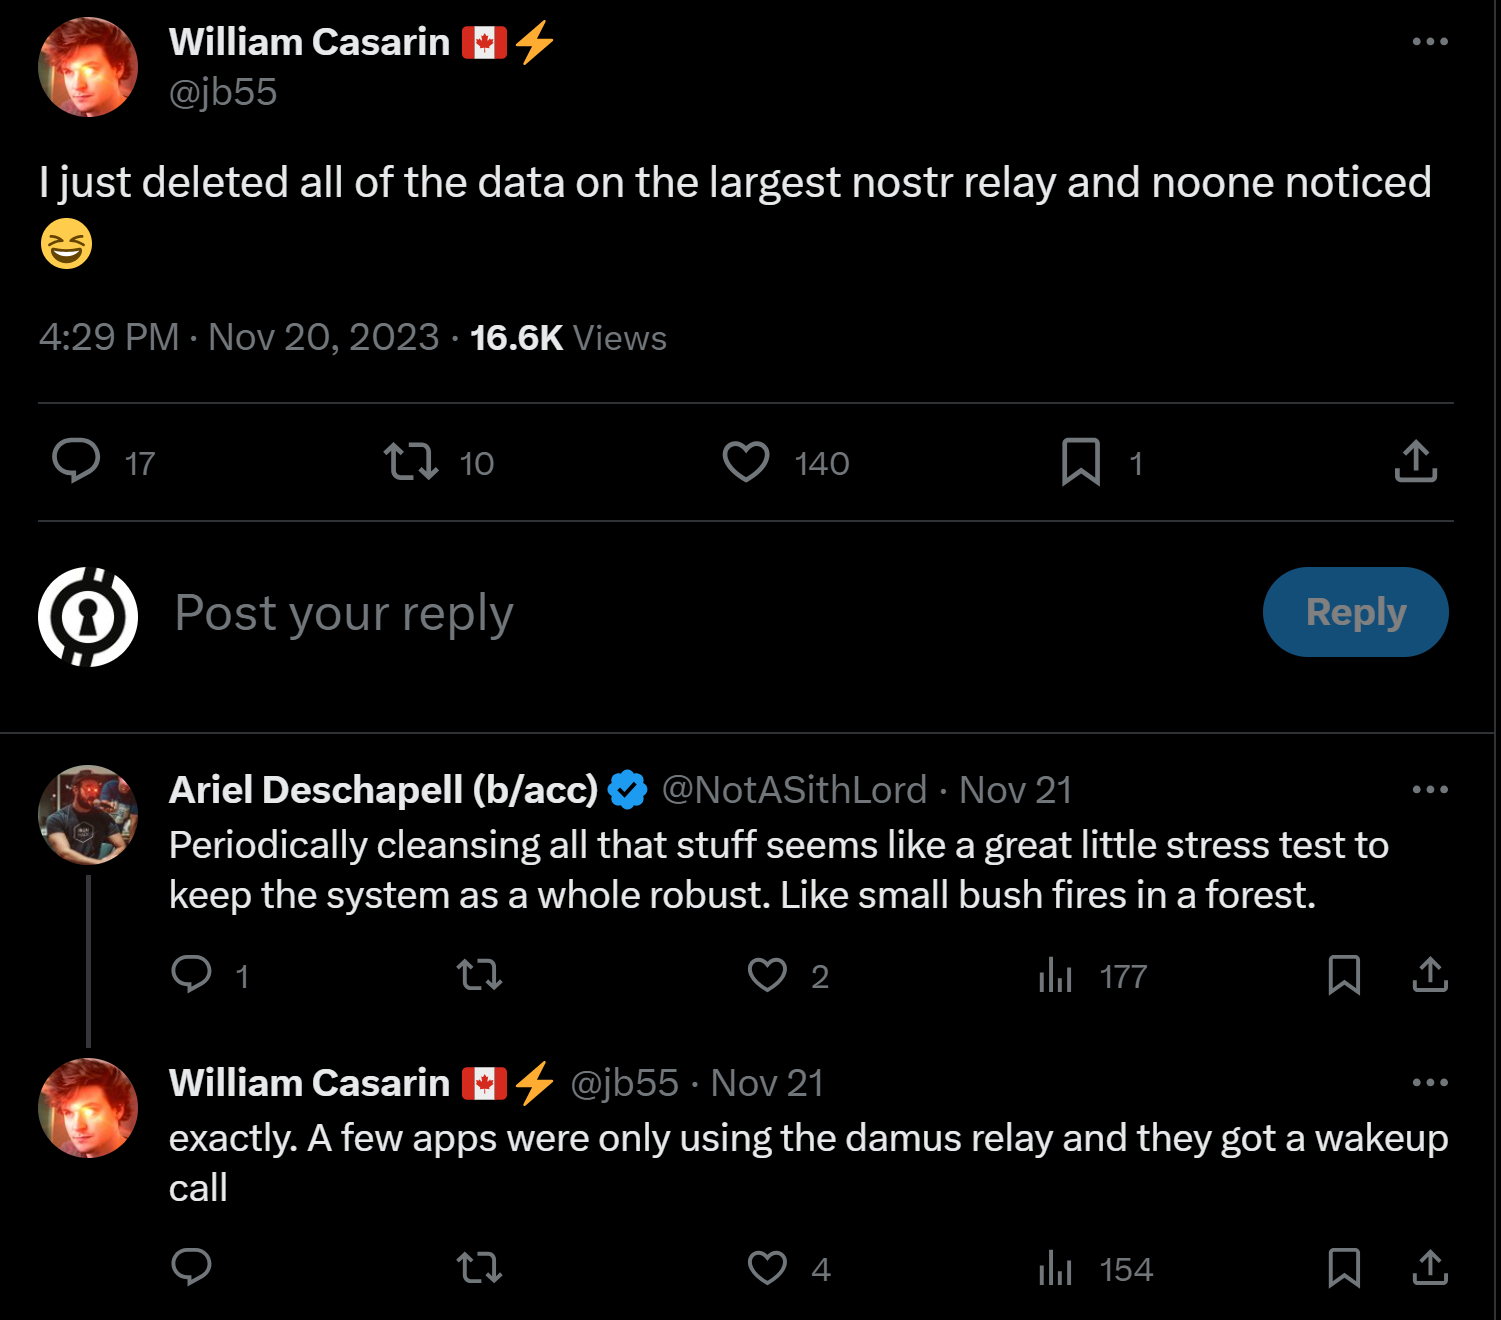1501x1320 pixels.
Task: Share William's 'wakeup call' reply
Action: click(x=1430, y=1267)
